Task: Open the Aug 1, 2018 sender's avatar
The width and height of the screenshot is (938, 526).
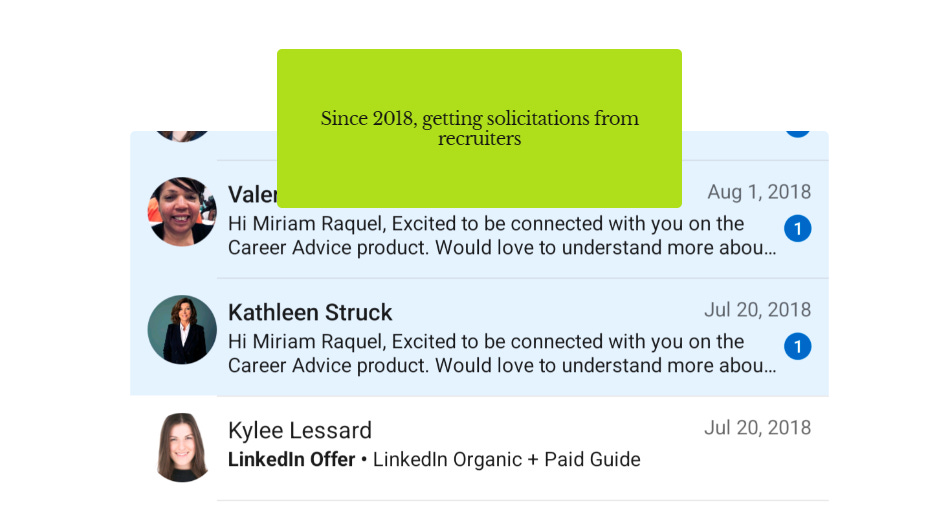Action: [182, 211]
